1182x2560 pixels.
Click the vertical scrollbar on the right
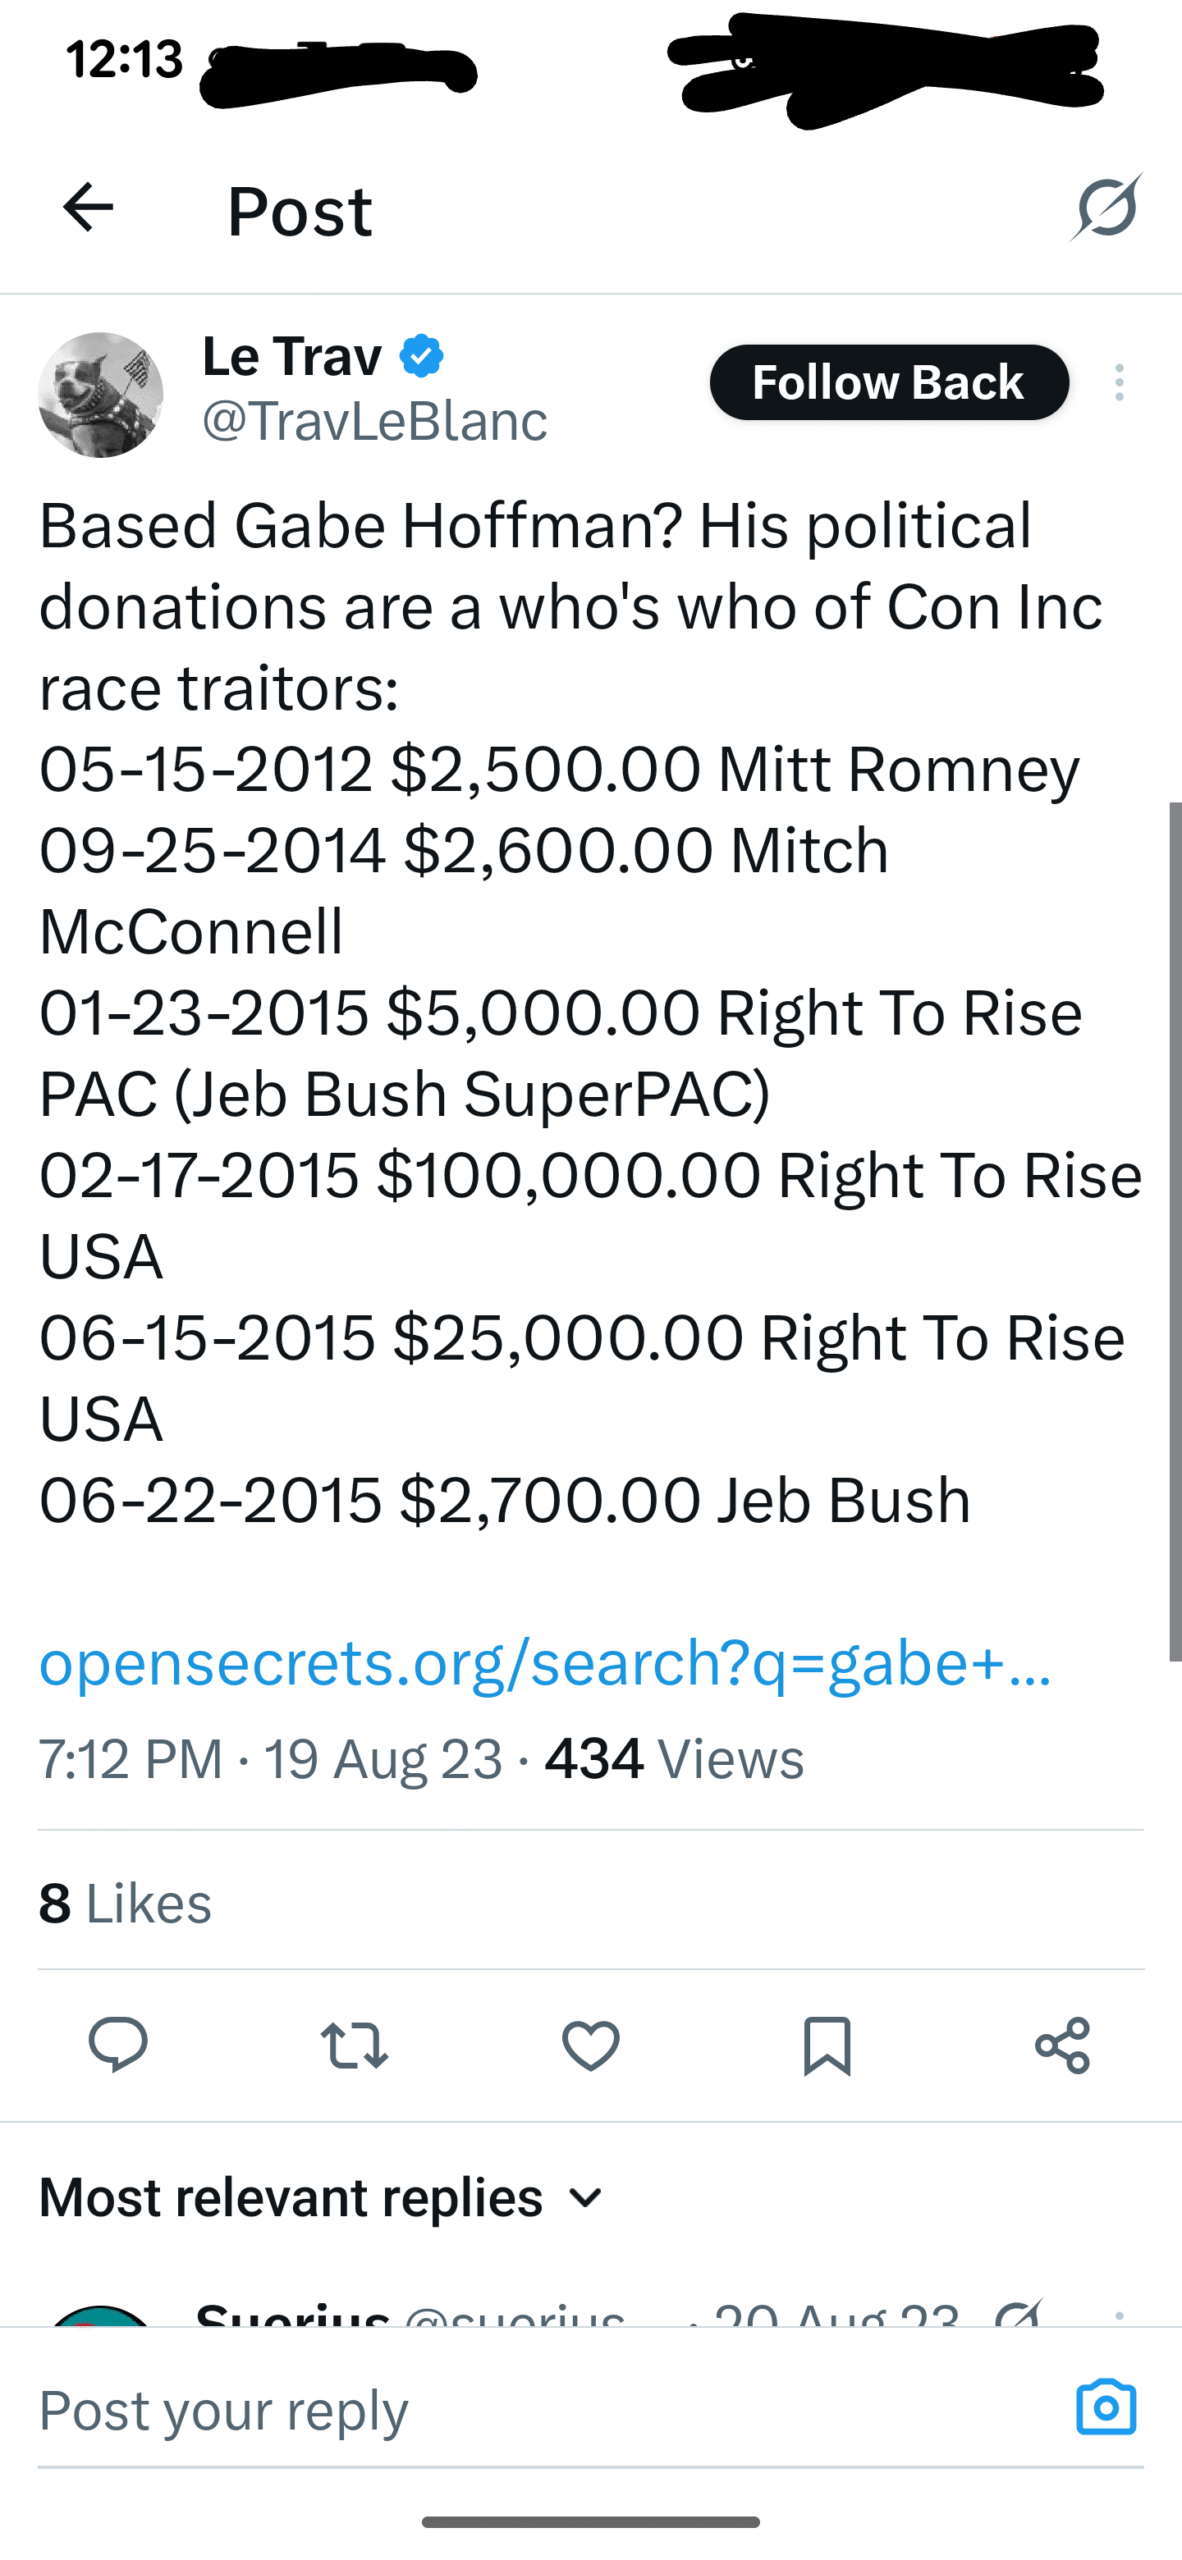point(1175,1230)
